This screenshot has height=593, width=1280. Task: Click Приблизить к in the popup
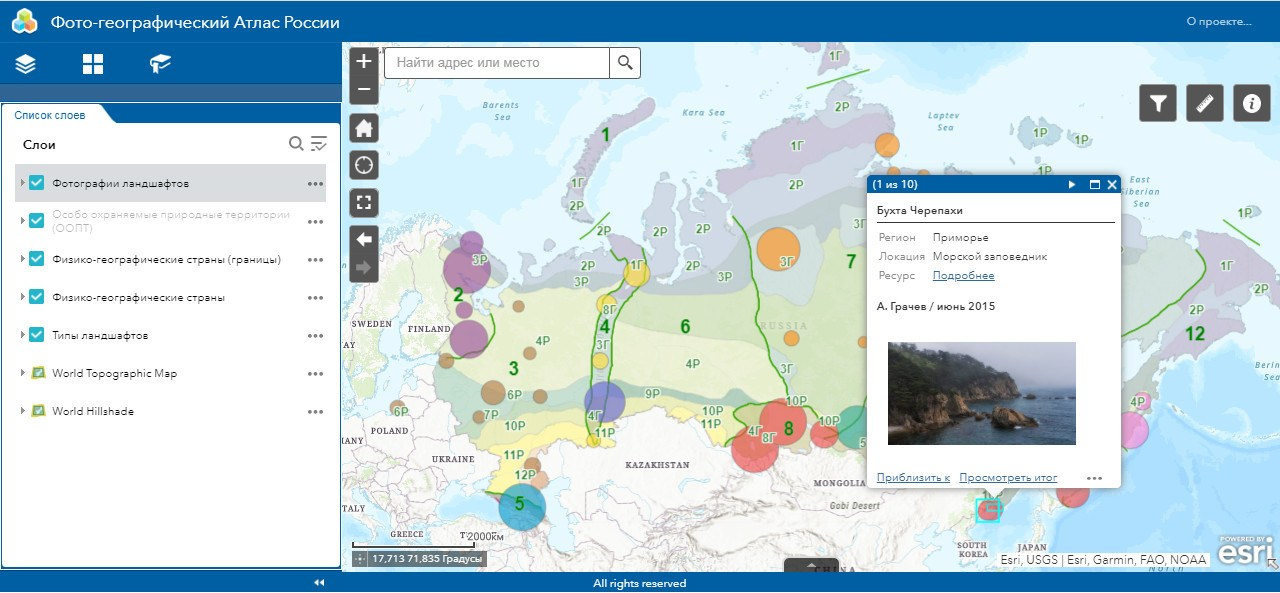912,478
